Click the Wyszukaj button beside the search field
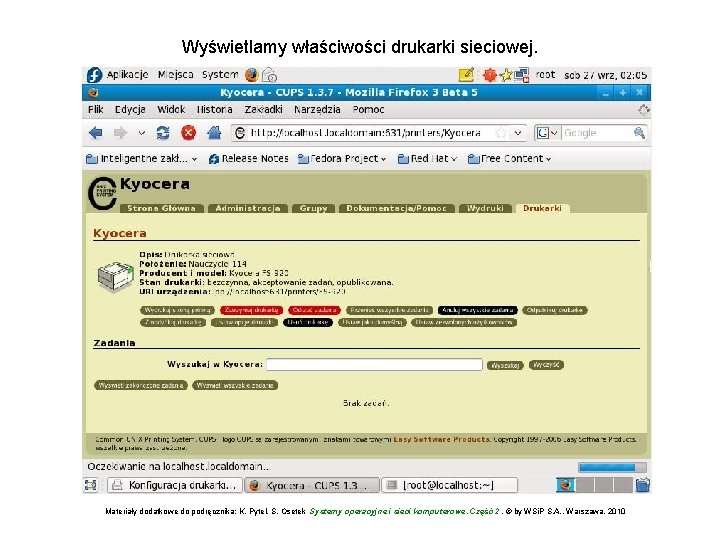 [x=505, y=366]
